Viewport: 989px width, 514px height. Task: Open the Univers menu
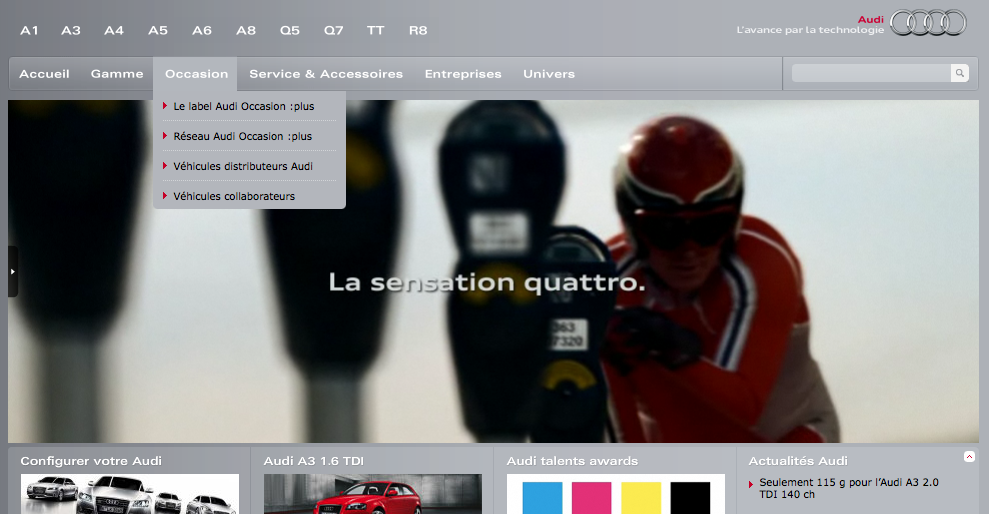549,74
